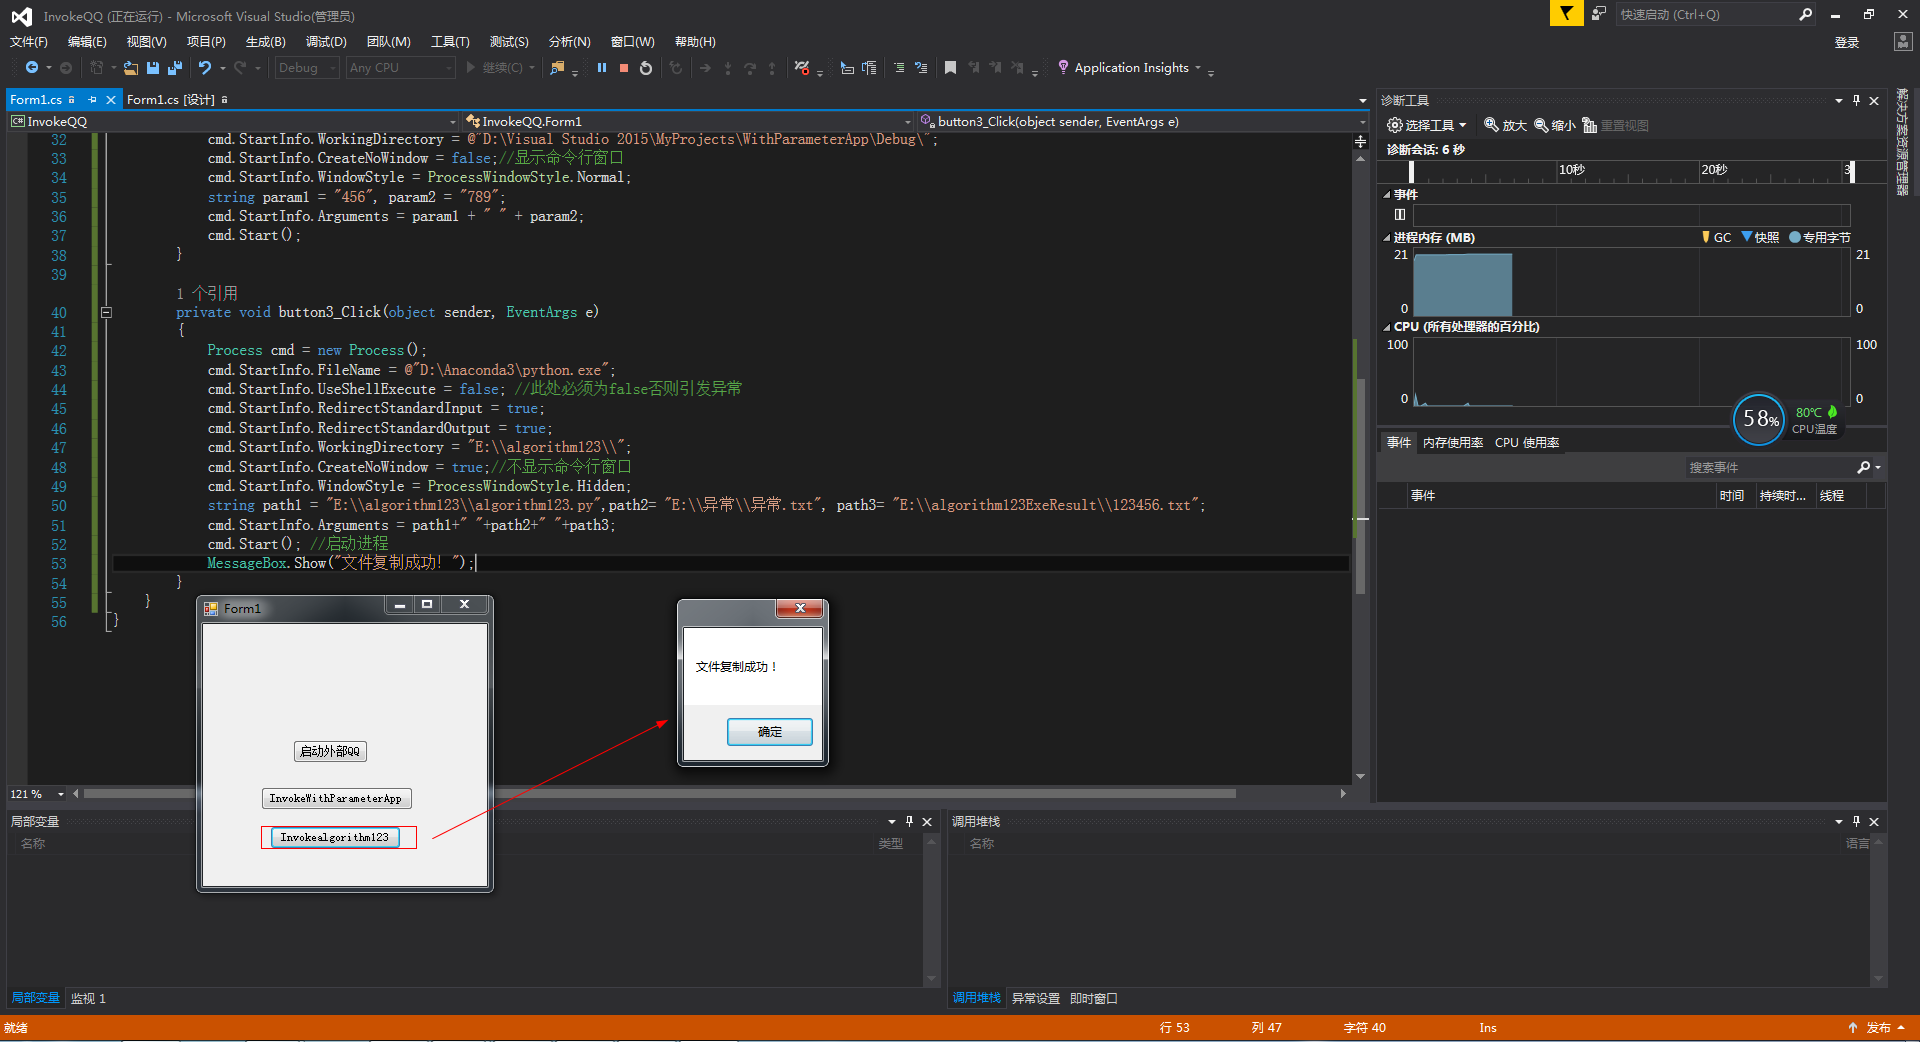
Task: Click the Invokealgorithm123 button on Form1
Action: point(336,837)
